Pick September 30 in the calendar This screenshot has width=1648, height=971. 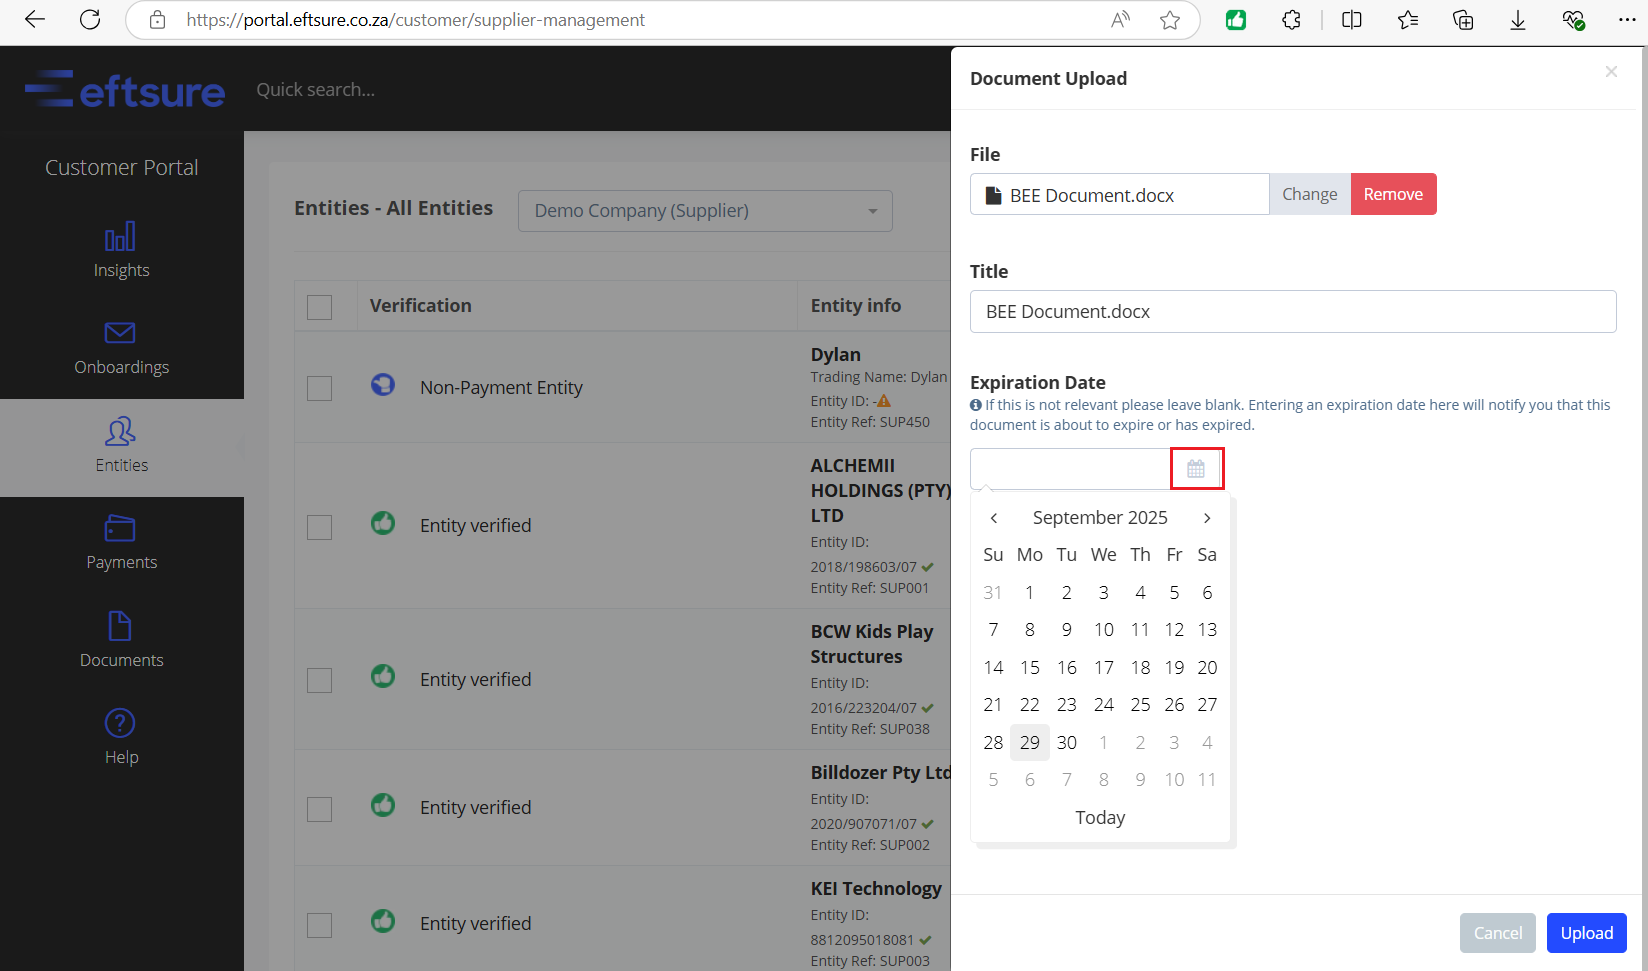(1067, 743)
